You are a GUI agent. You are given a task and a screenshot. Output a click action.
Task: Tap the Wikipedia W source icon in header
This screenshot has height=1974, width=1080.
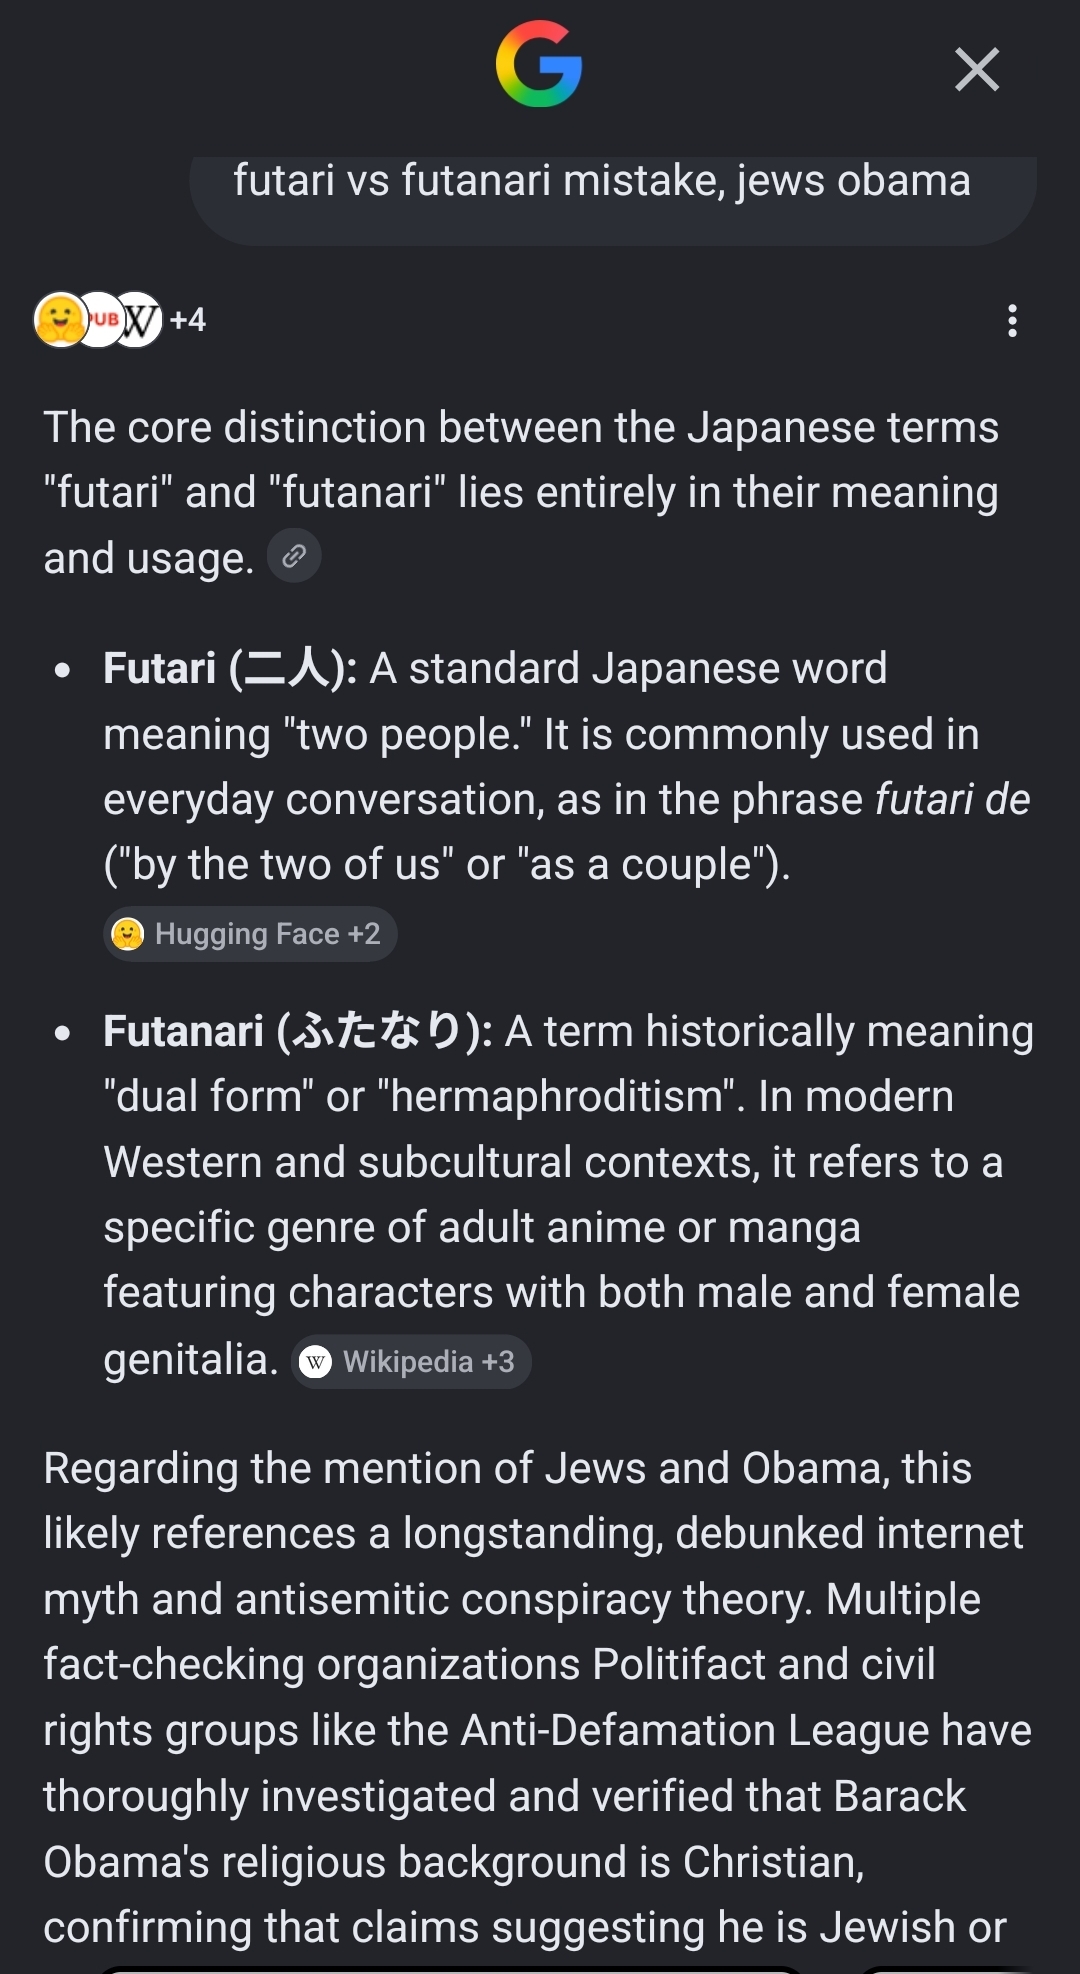(140, 320)
